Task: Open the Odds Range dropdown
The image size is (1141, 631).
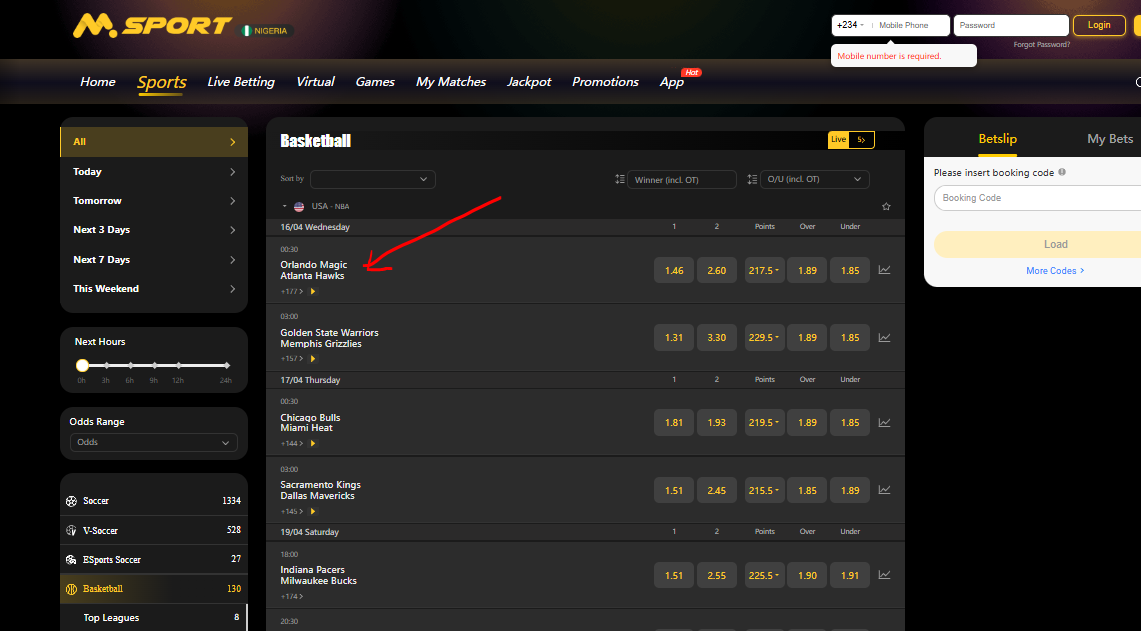Action: pyautogui.click(x=154, y=442)
